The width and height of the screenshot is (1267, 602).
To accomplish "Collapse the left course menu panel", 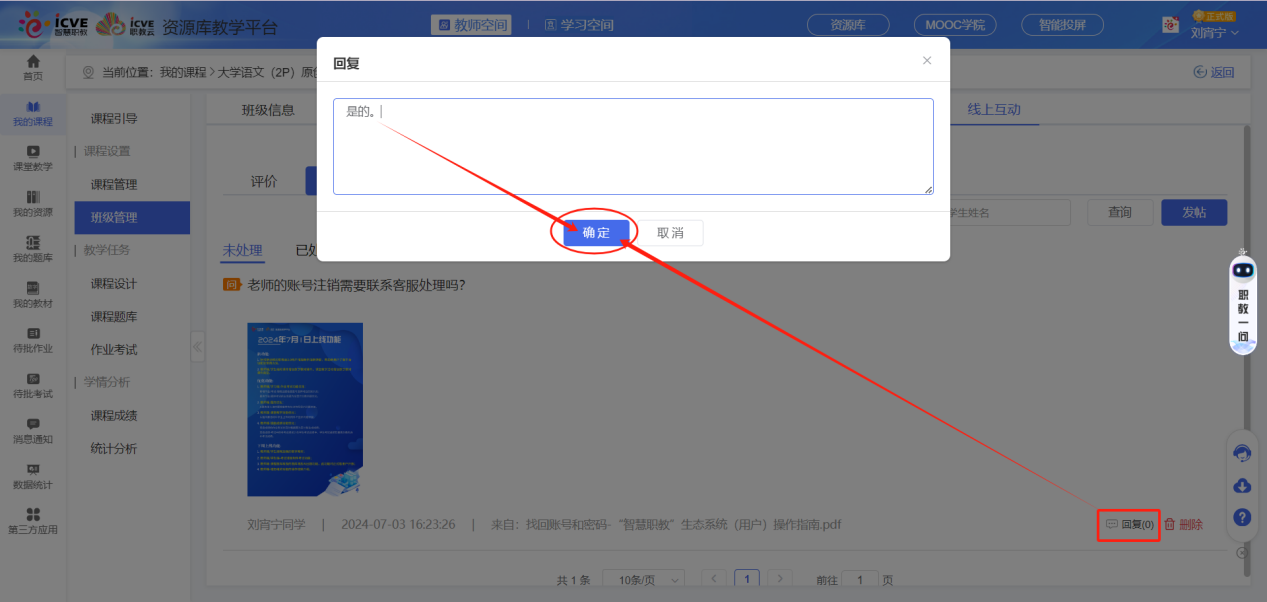I will click(197, 347).
